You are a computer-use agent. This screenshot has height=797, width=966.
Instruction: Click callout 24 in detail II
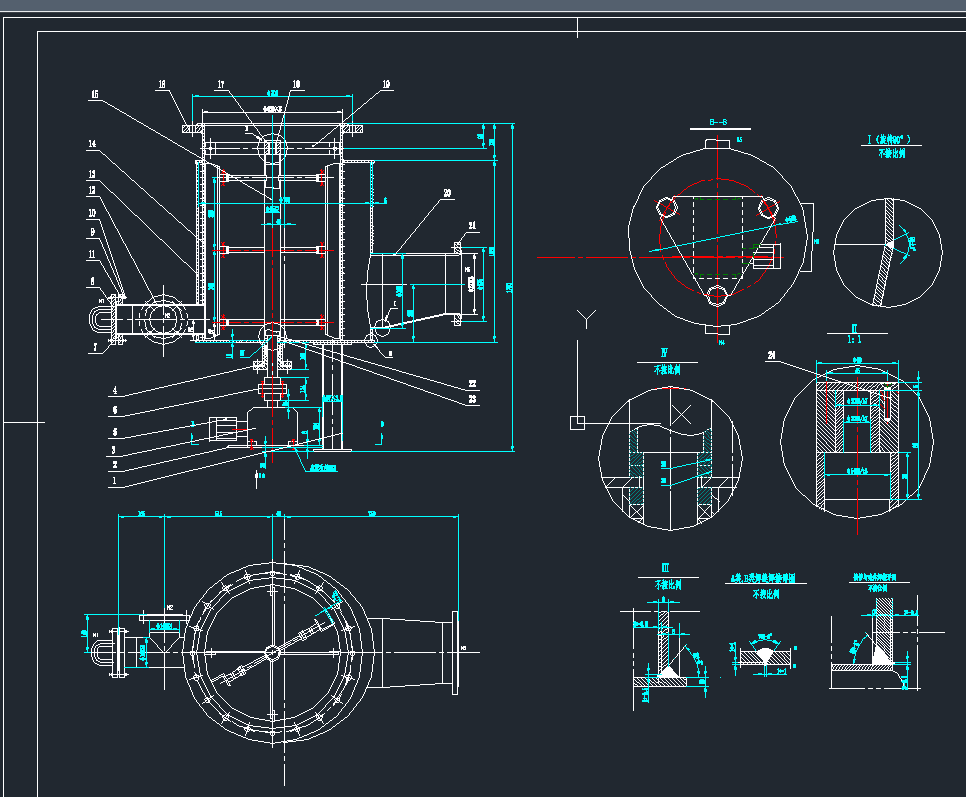(771, 355)
